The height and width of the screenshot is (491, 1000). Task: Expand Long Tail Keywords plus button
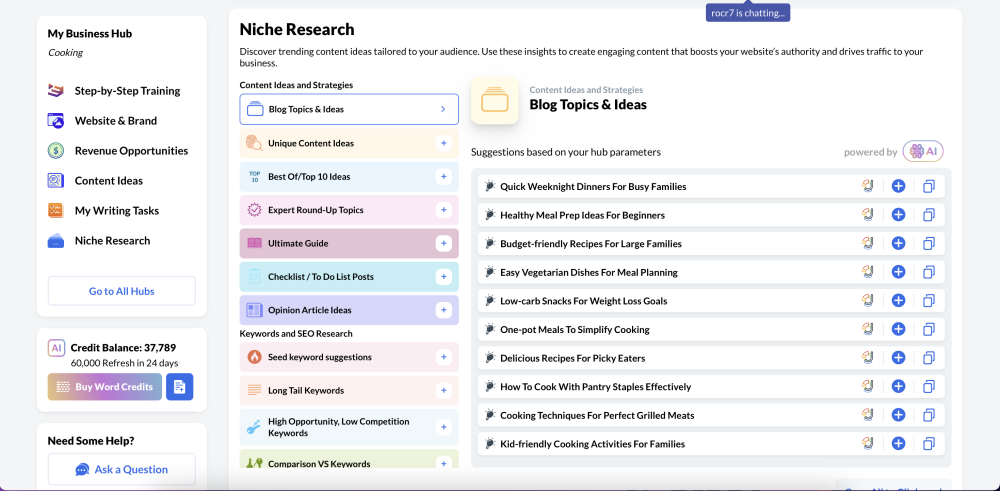(x=443, y=390)
